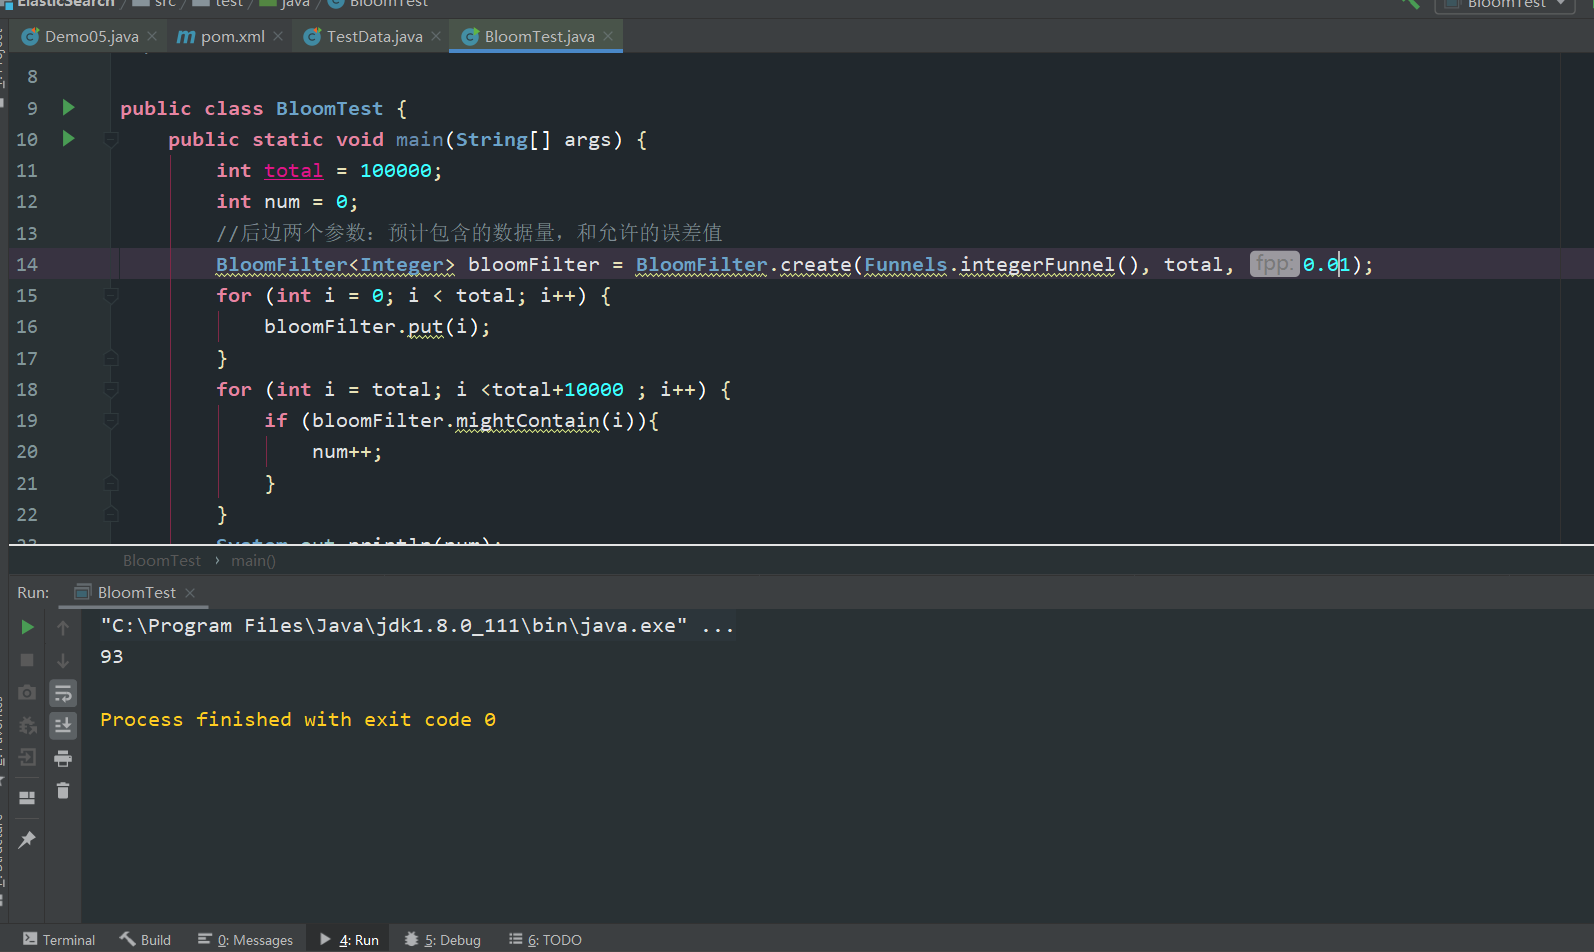Click the Build hammer icon in toolbar
Screen dimensions: 1594x952
(x=1410, y=4)
